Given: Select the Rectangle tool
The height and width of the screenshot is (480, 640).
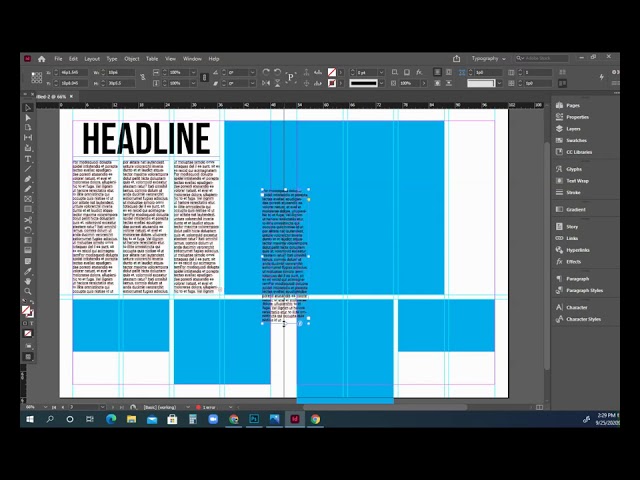Looking at the screenshot, I should click(x=28, y=209).
